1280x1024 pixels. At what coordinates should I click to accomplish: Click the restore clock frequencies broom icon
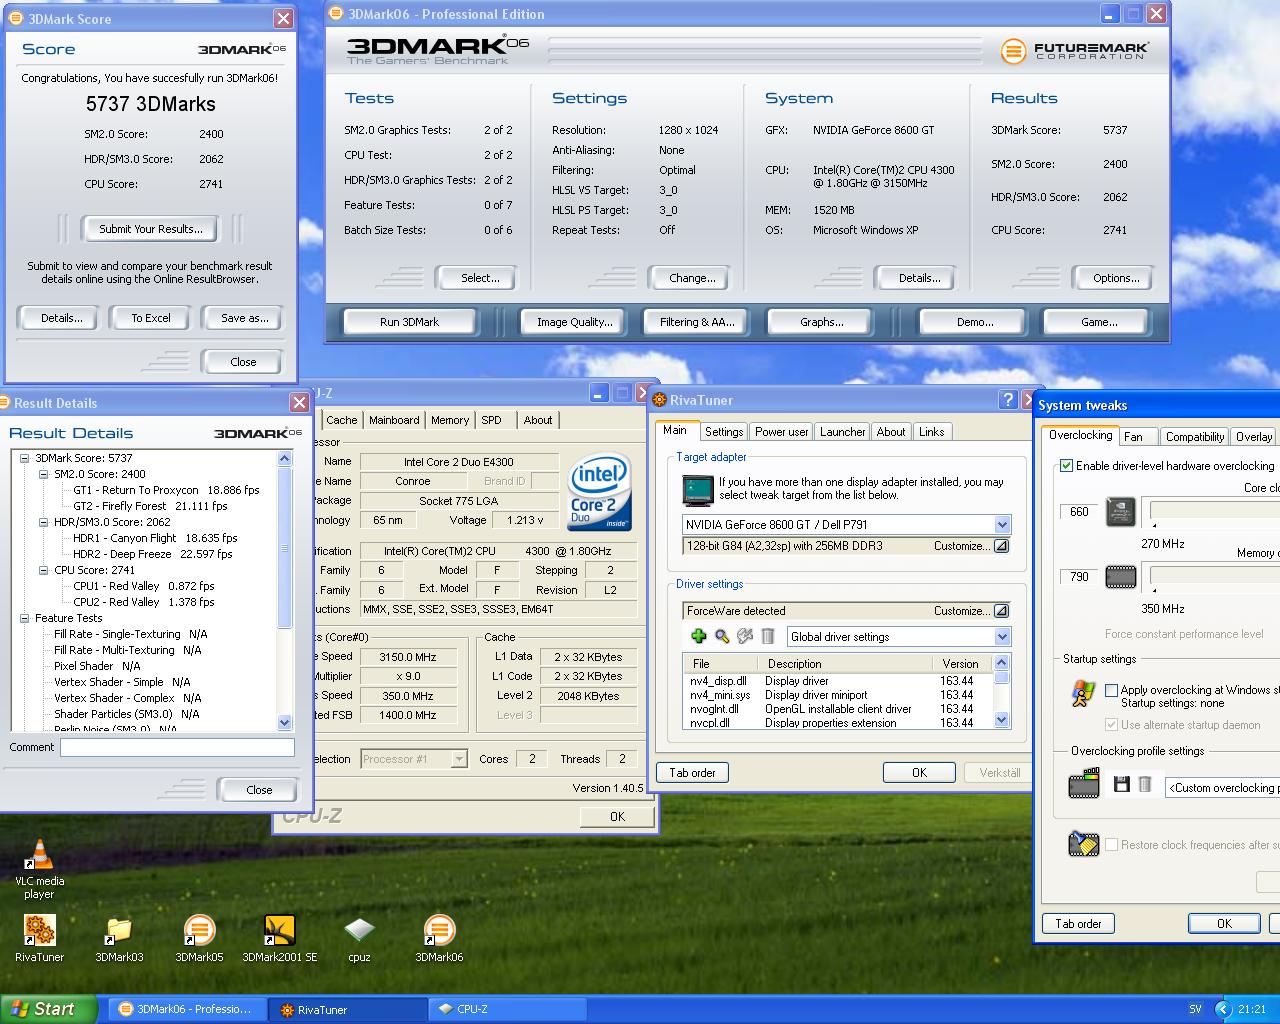coord(1083,844)
